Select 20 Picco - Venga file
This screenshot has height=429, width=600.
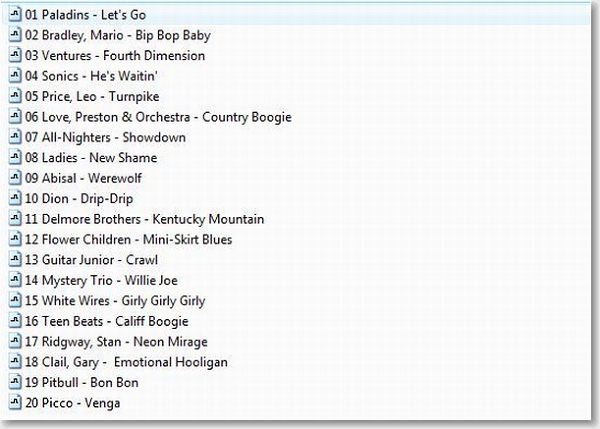tap(74, 403)
